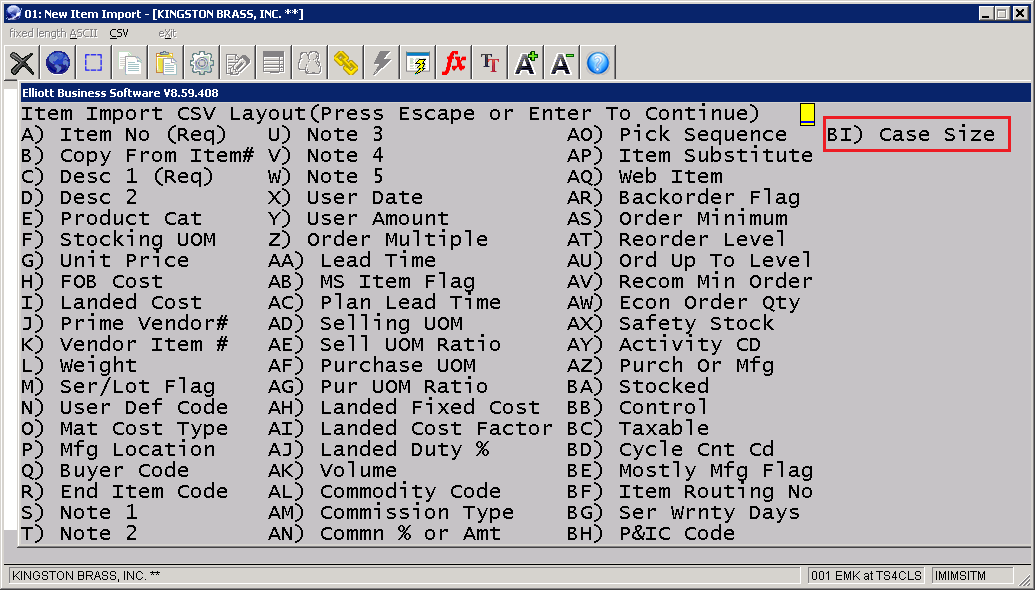This screenshot has width=1035, height=590.
Task: Click the Paste clipboard toolbar icon
Action: [x=166, y=63]
